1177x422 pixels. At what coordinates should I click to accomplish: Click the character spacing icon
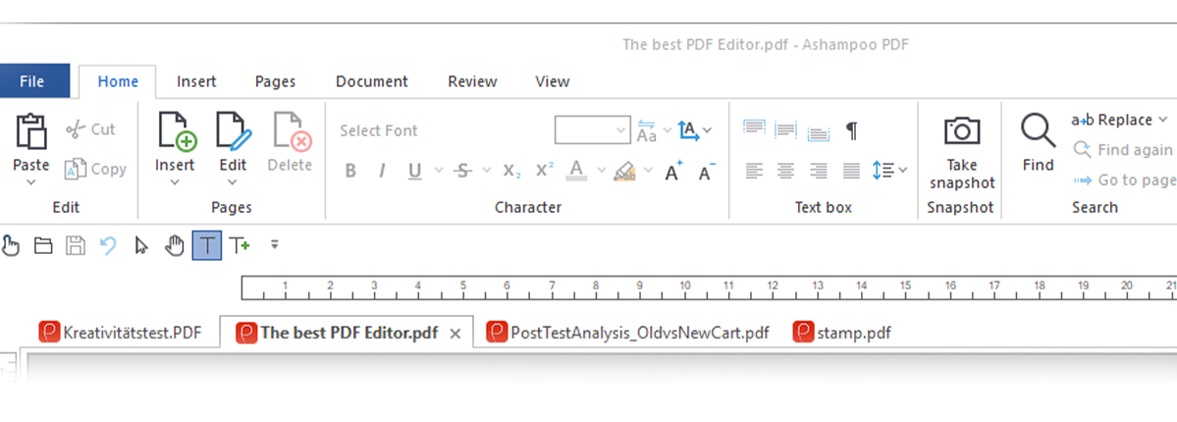(x=646, y=131)
